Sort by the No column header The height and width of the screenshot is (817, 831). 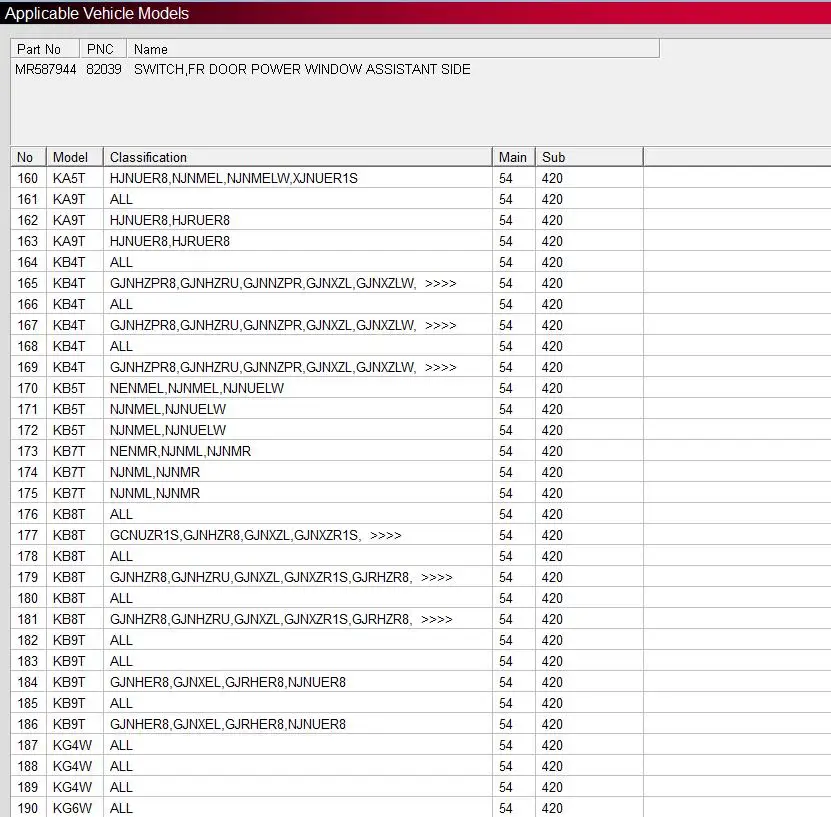[x=28, y=157]
